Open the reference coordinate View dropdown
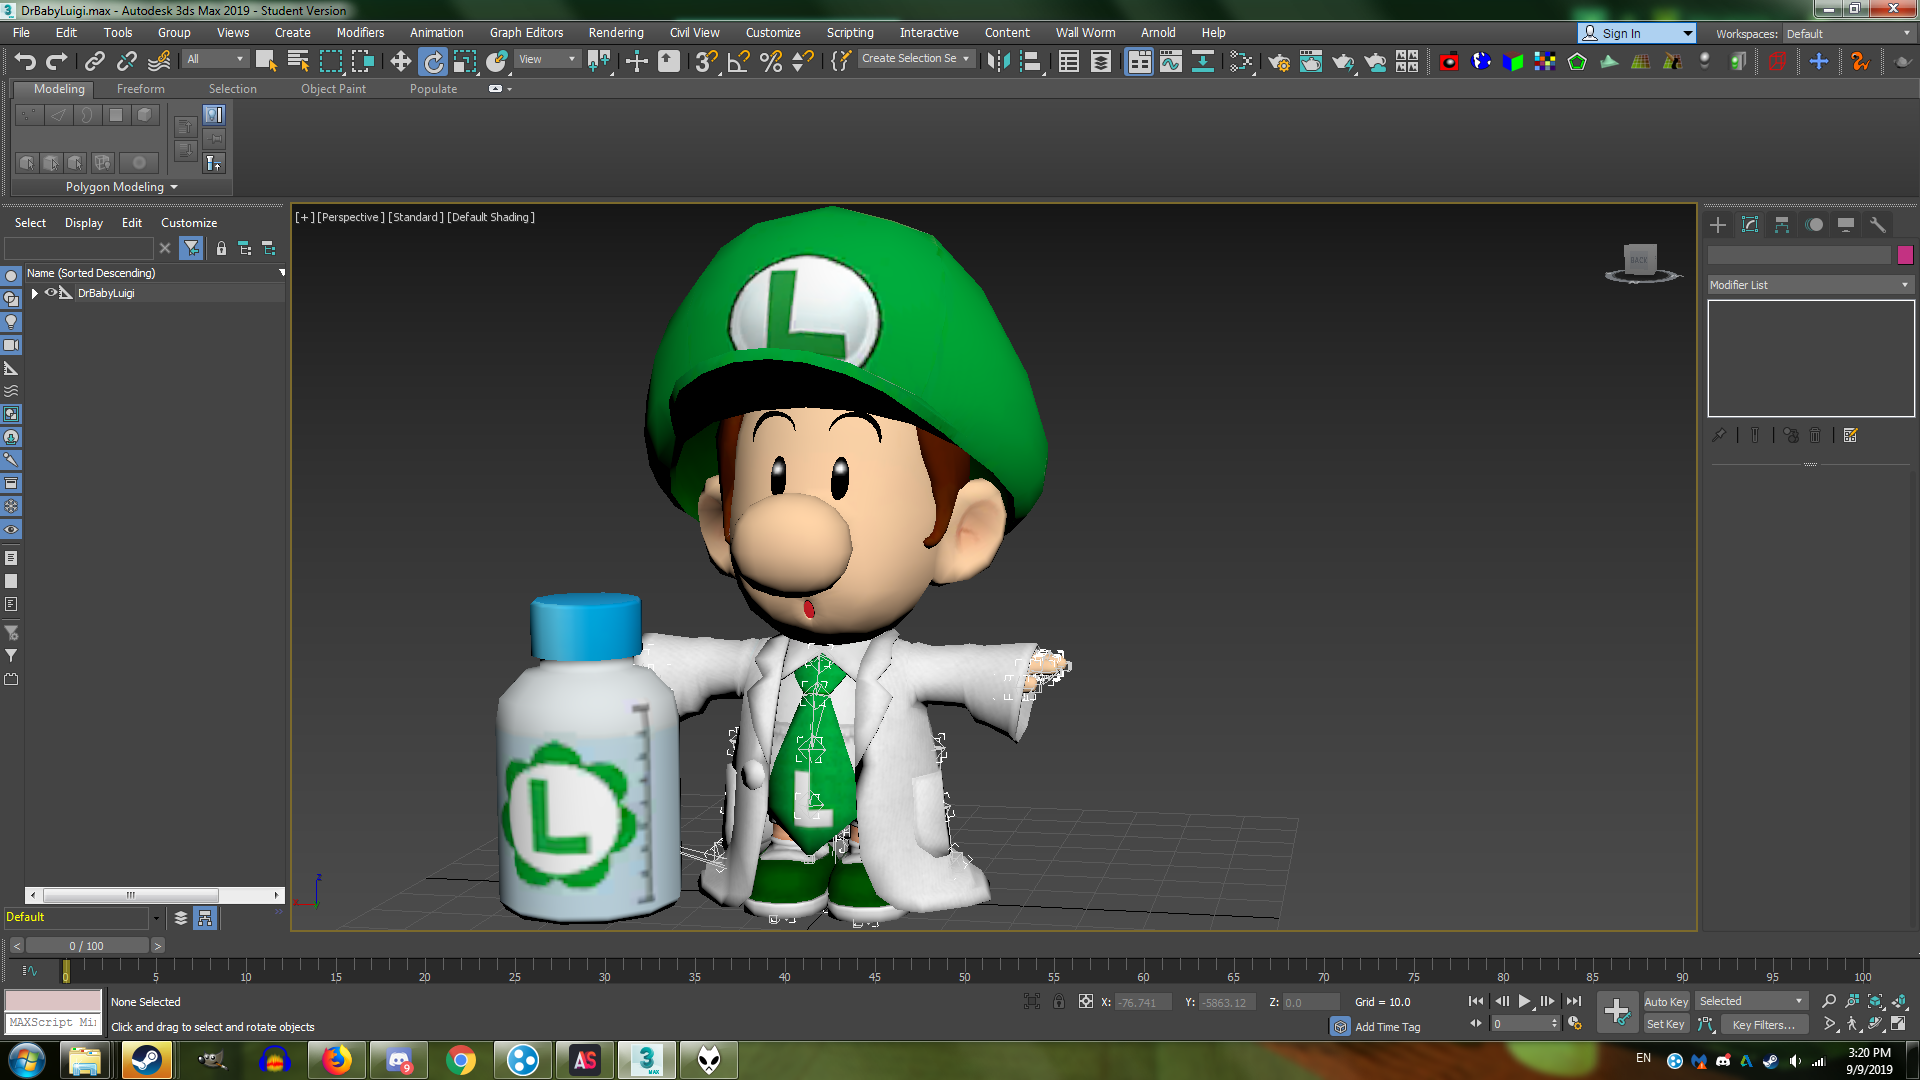Screen dimensions: 1920x1080 tap(547, 59)
